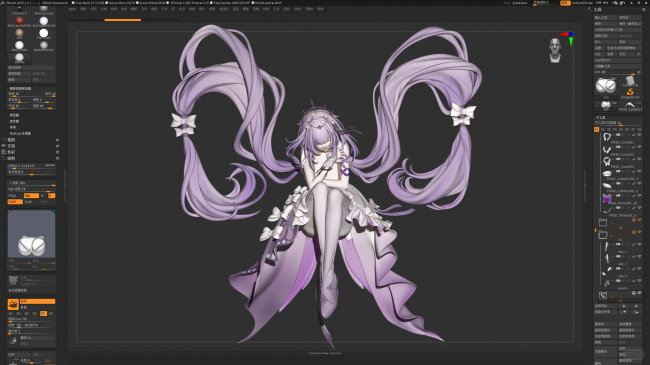Screen dimensions: 650x365
Task: Toggle visibility eye of PM3D_Cylinder3D1_4
Action: point(639,171)
